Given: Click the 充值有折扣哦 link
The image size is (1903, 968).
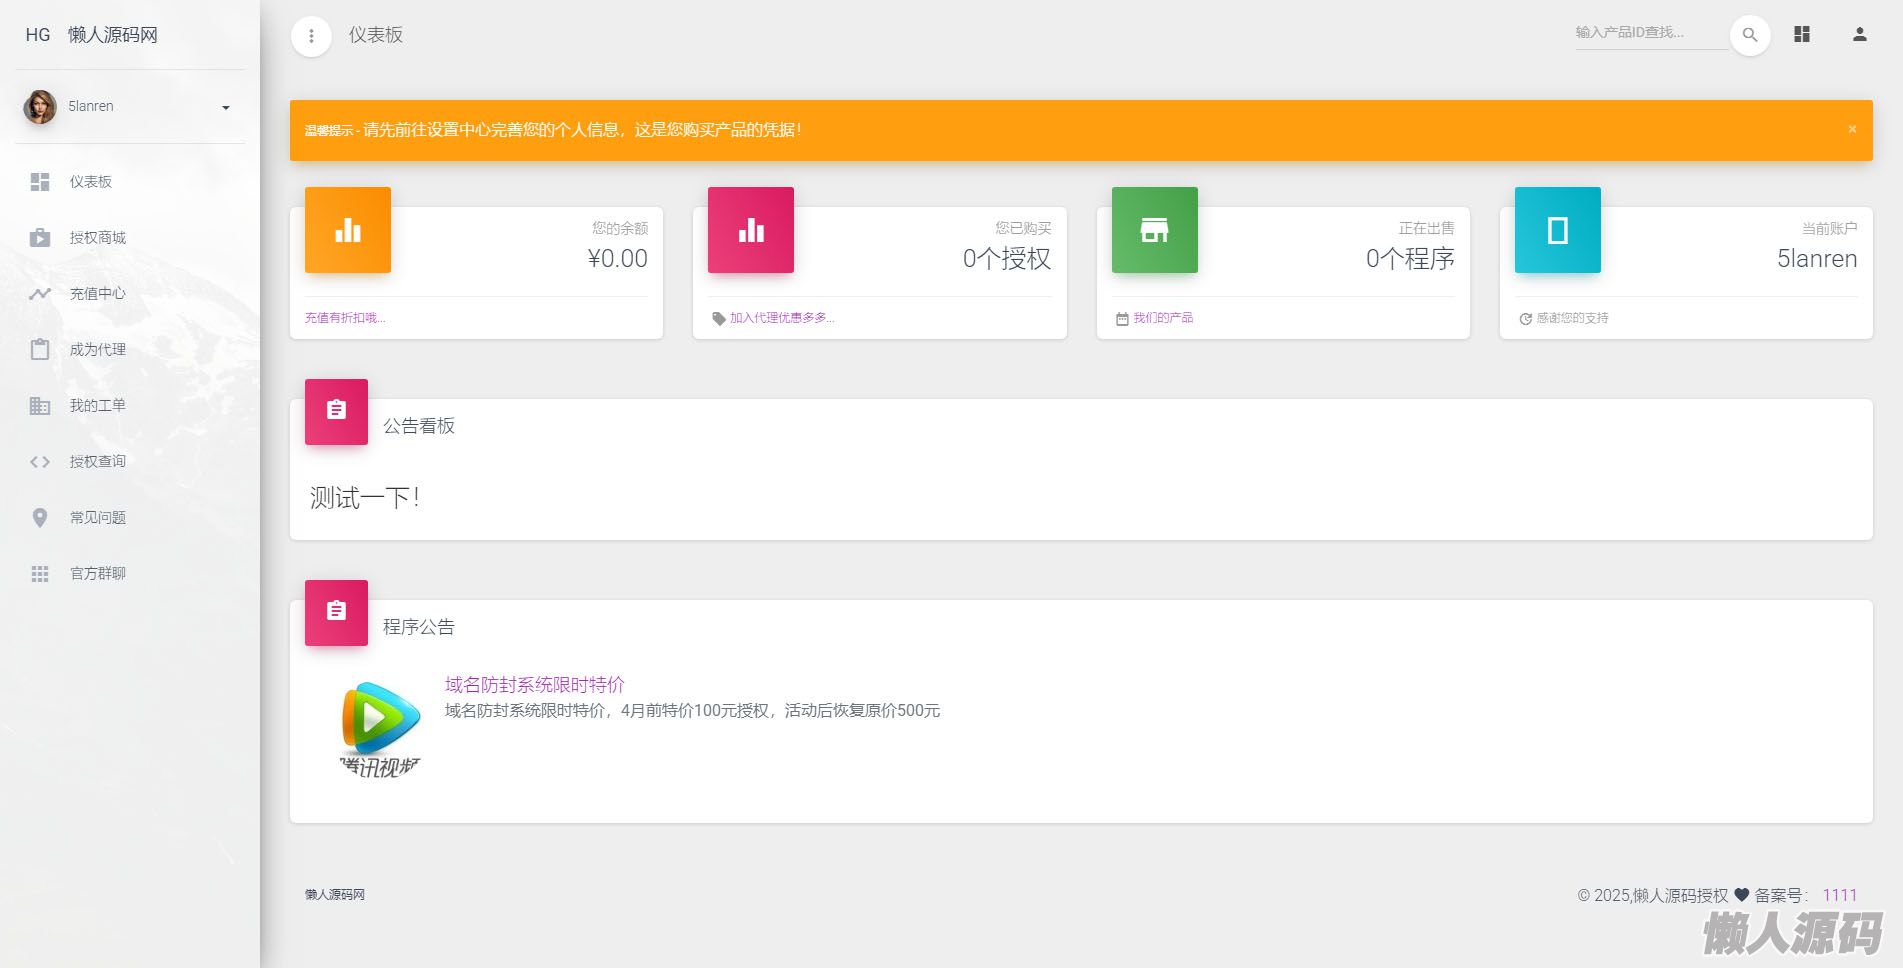Looking at the screenshot, I should [345, 318].
